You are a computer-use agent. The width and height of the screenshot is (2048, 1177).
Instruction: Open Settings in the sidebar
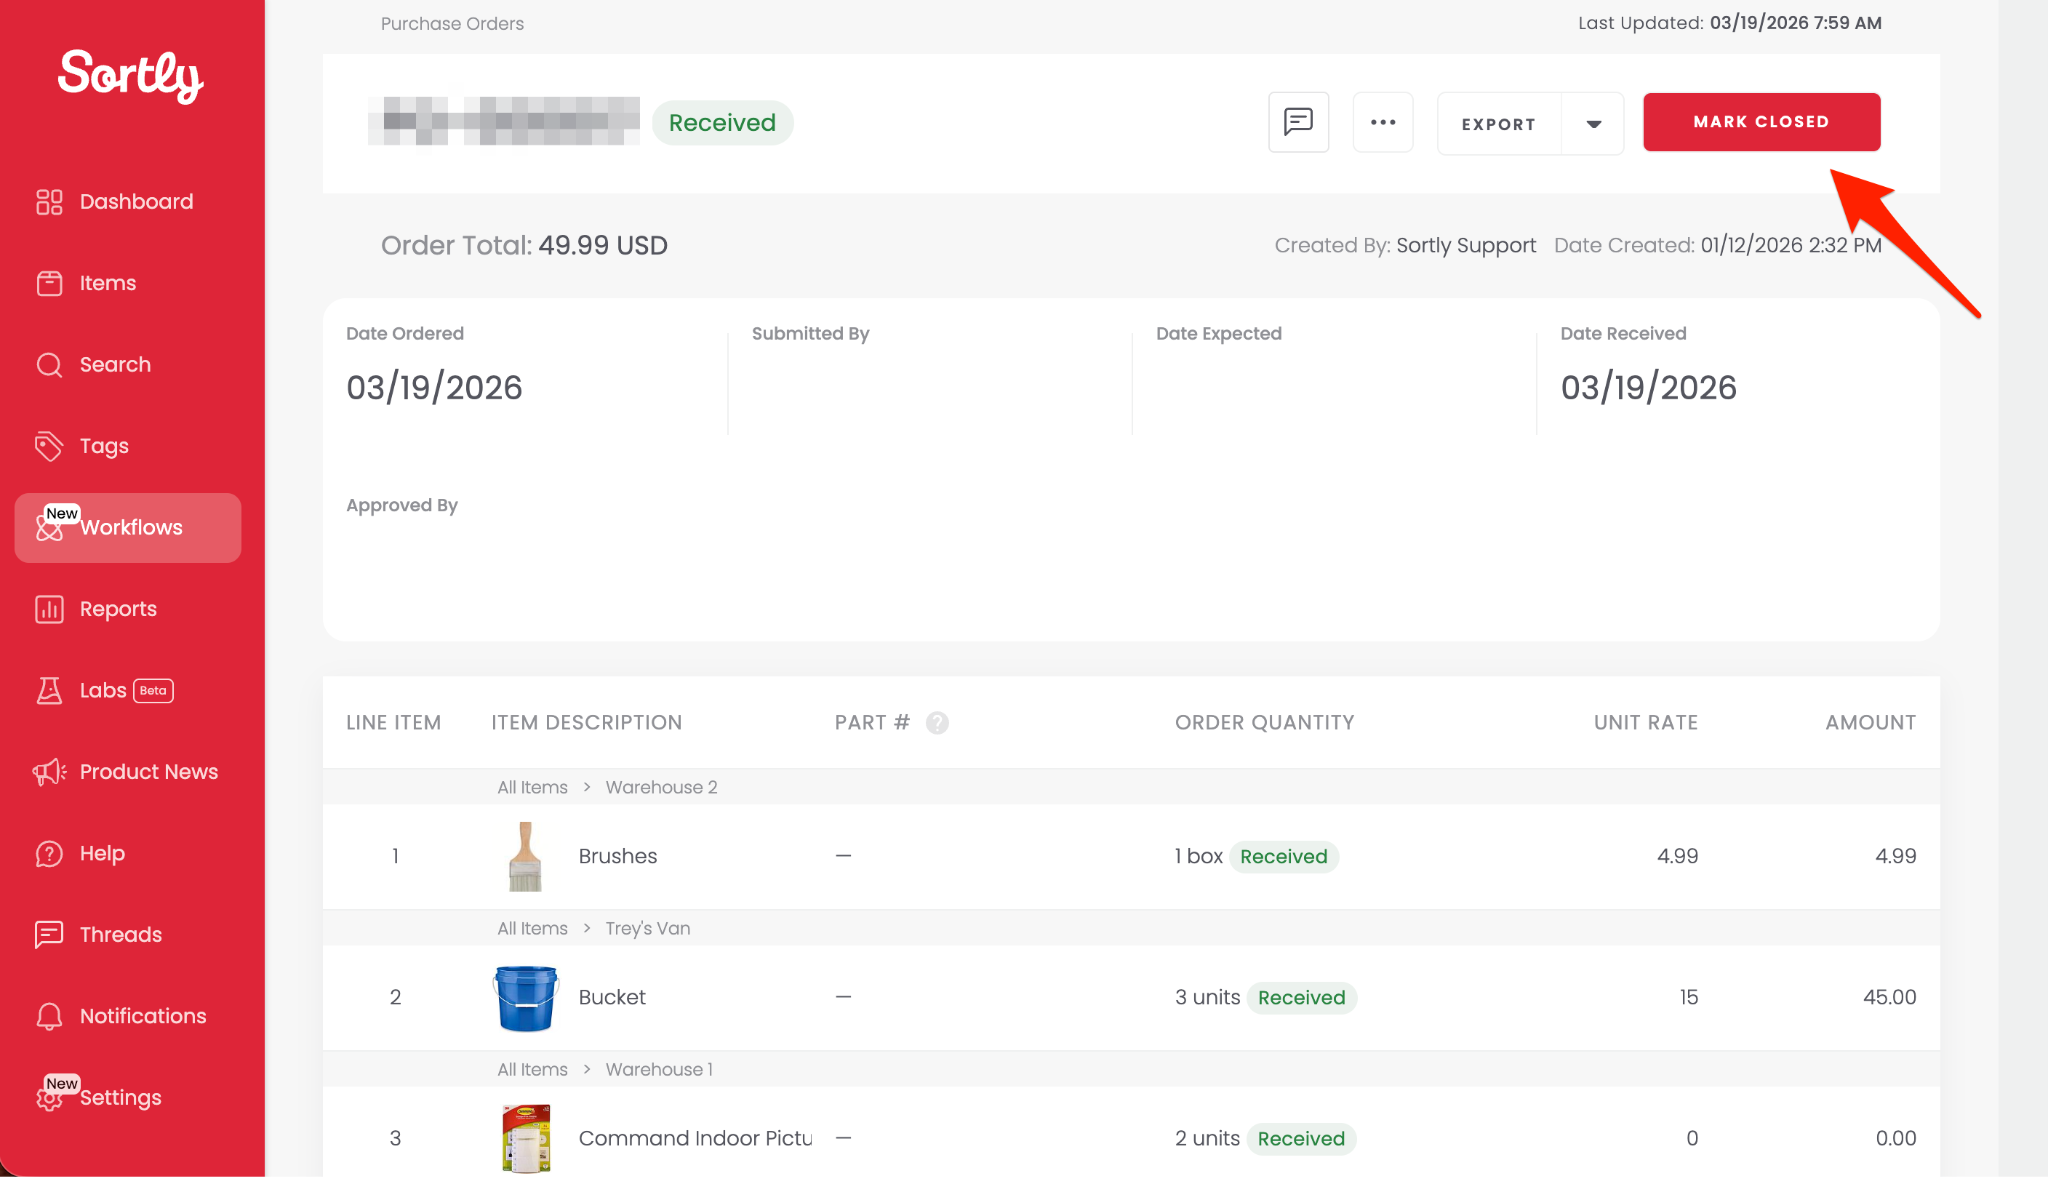coord(120,1097)
